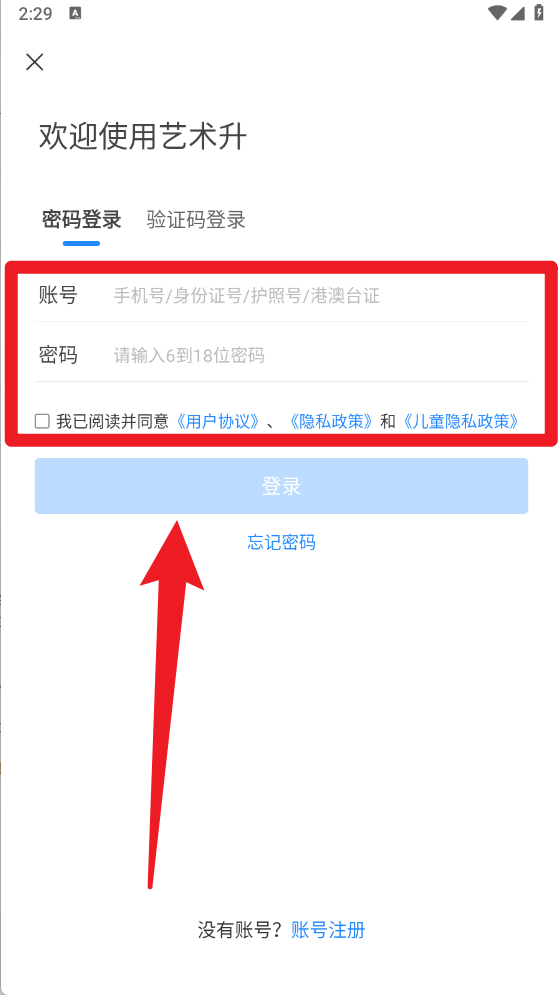The width and height of the screenshot is (559, 995).
Task: Tap the keyboard indicator icon in status bar
Action: [75, 14]
